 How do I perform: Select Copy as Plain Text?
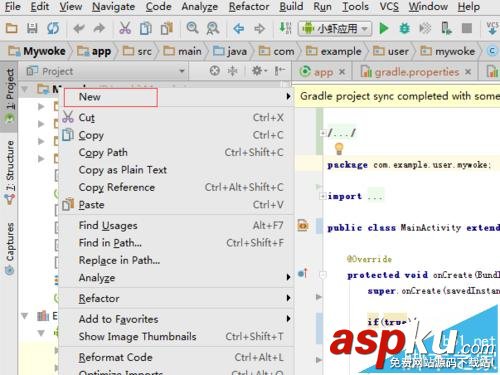pyautogui.click(x=177, y=170)
